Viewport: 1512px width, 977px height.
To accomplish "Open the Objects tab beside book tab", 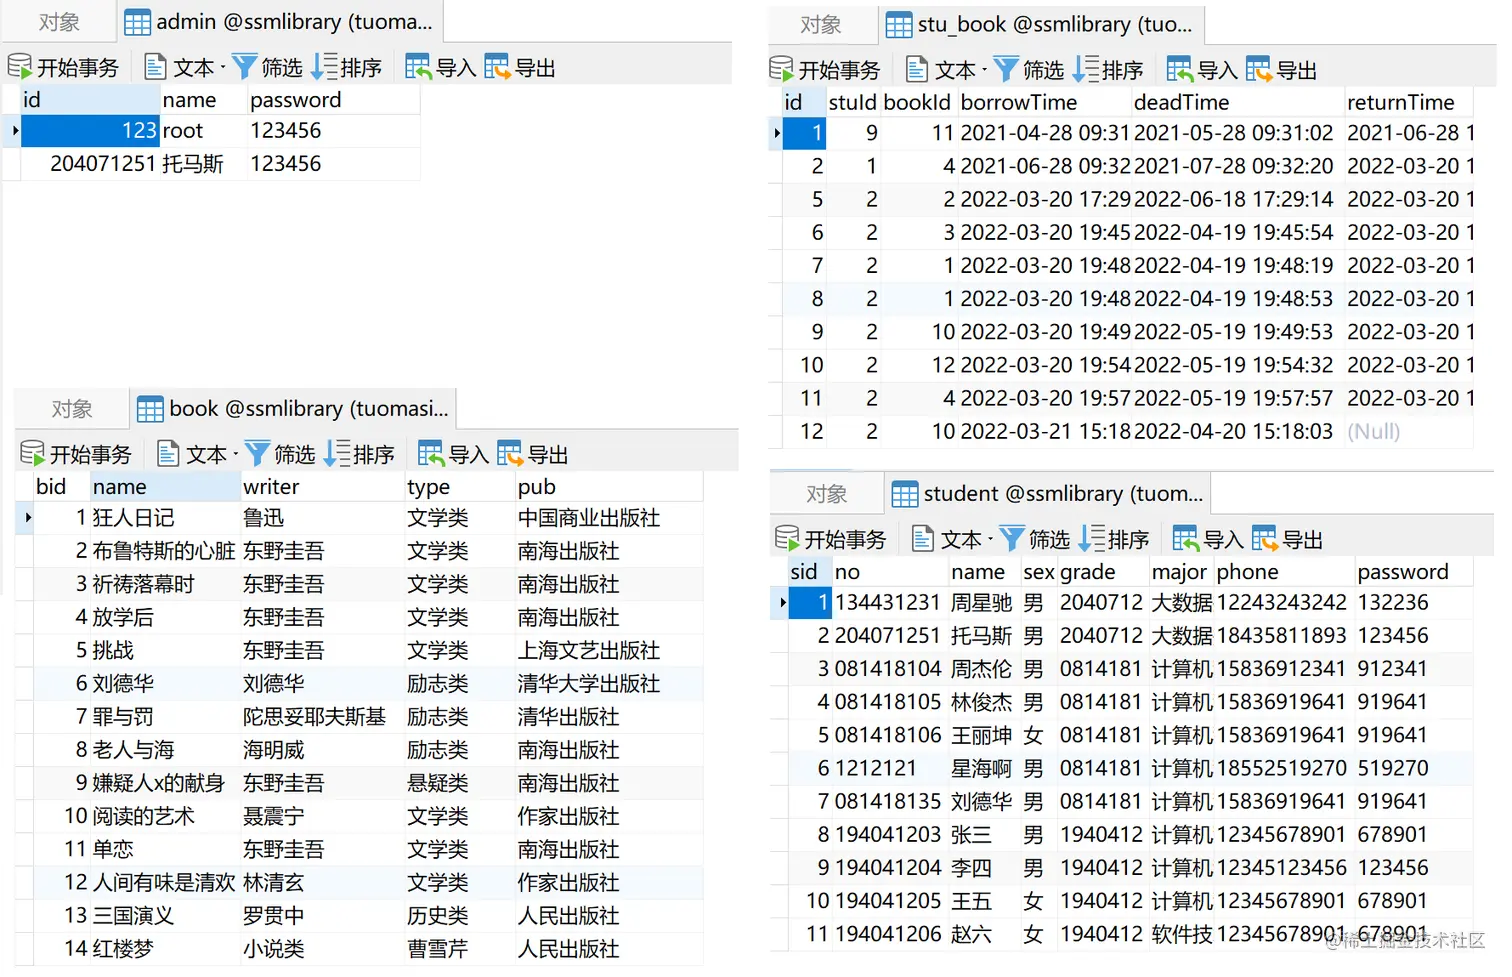I will tap(72, 409).
